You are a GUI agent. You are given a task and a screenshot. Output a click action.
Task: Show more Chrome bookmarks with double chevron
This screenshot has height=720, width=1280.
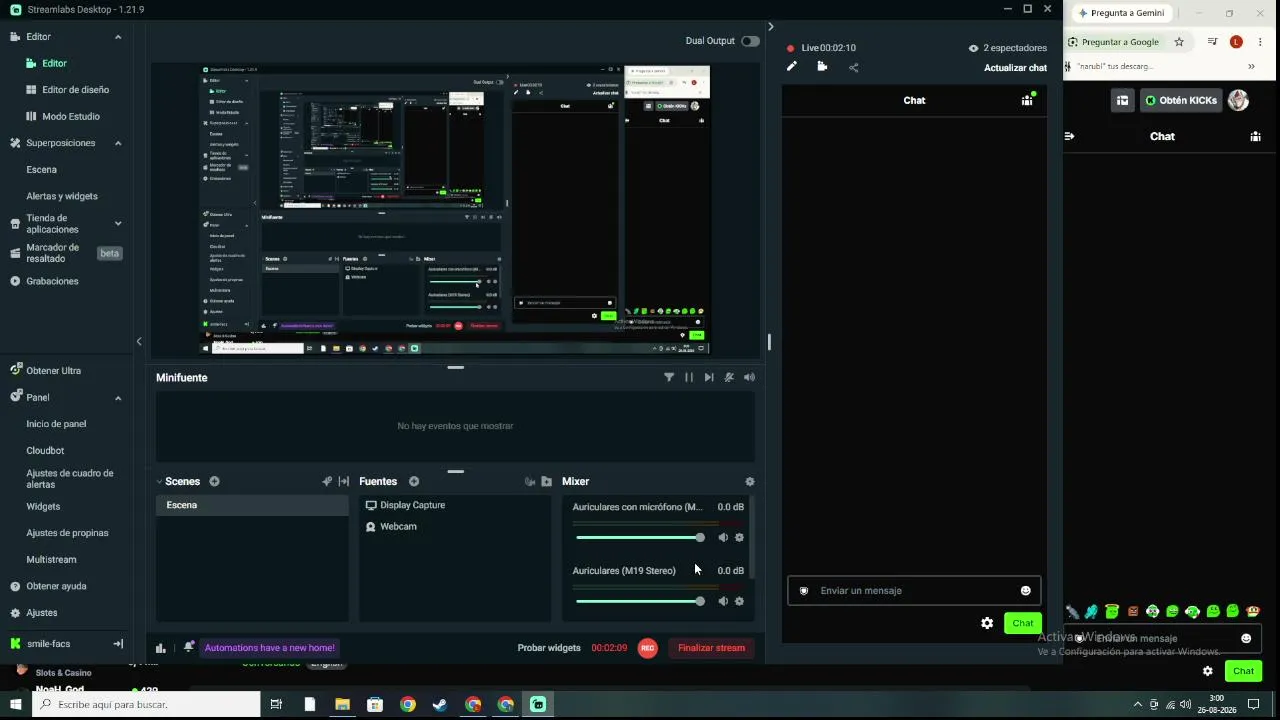click(1251, 67)
